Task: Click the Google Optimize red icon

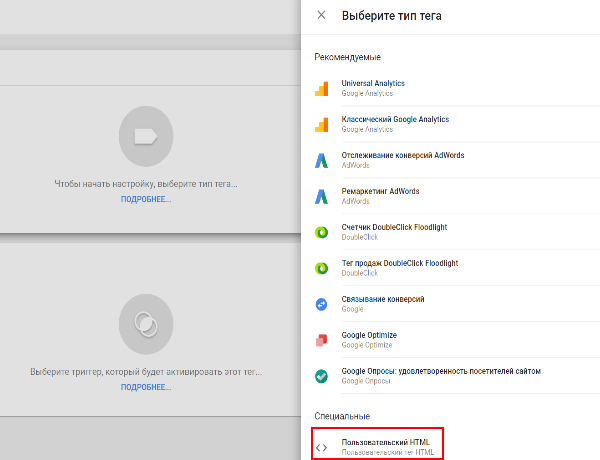Action: click(321, 340)
